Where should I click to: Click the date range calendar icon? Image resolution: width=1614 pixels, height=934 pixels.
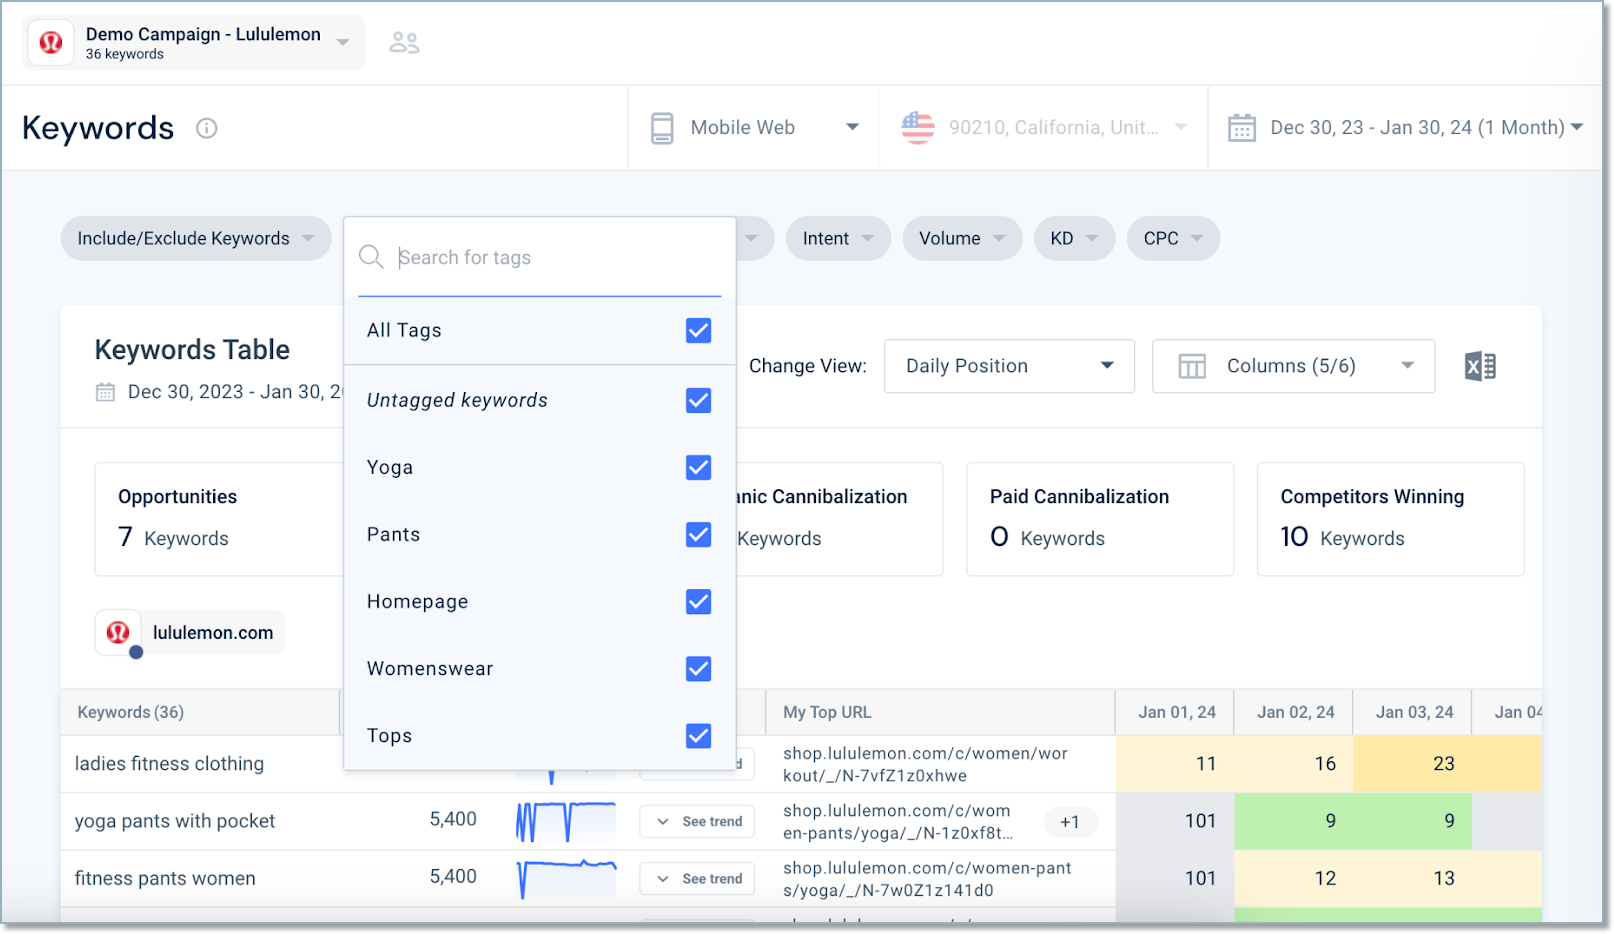1242,128
